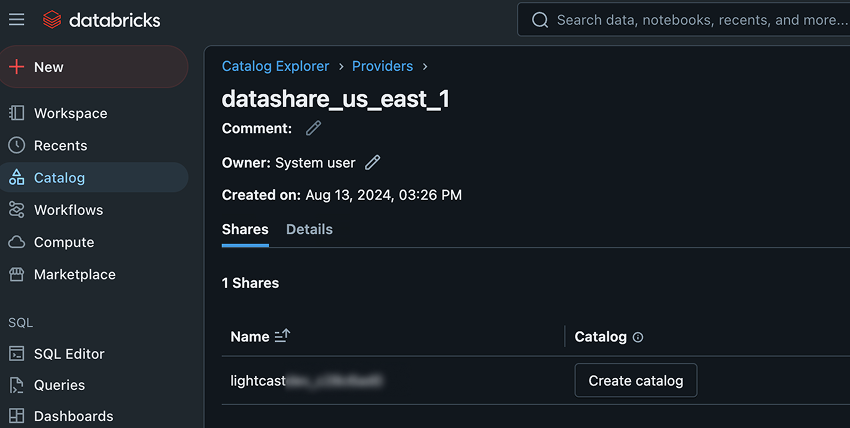Image resolution: width=850 pixels, height=428 pixels.
Task: Sort by Name column icon
Action: pos(282,336)
